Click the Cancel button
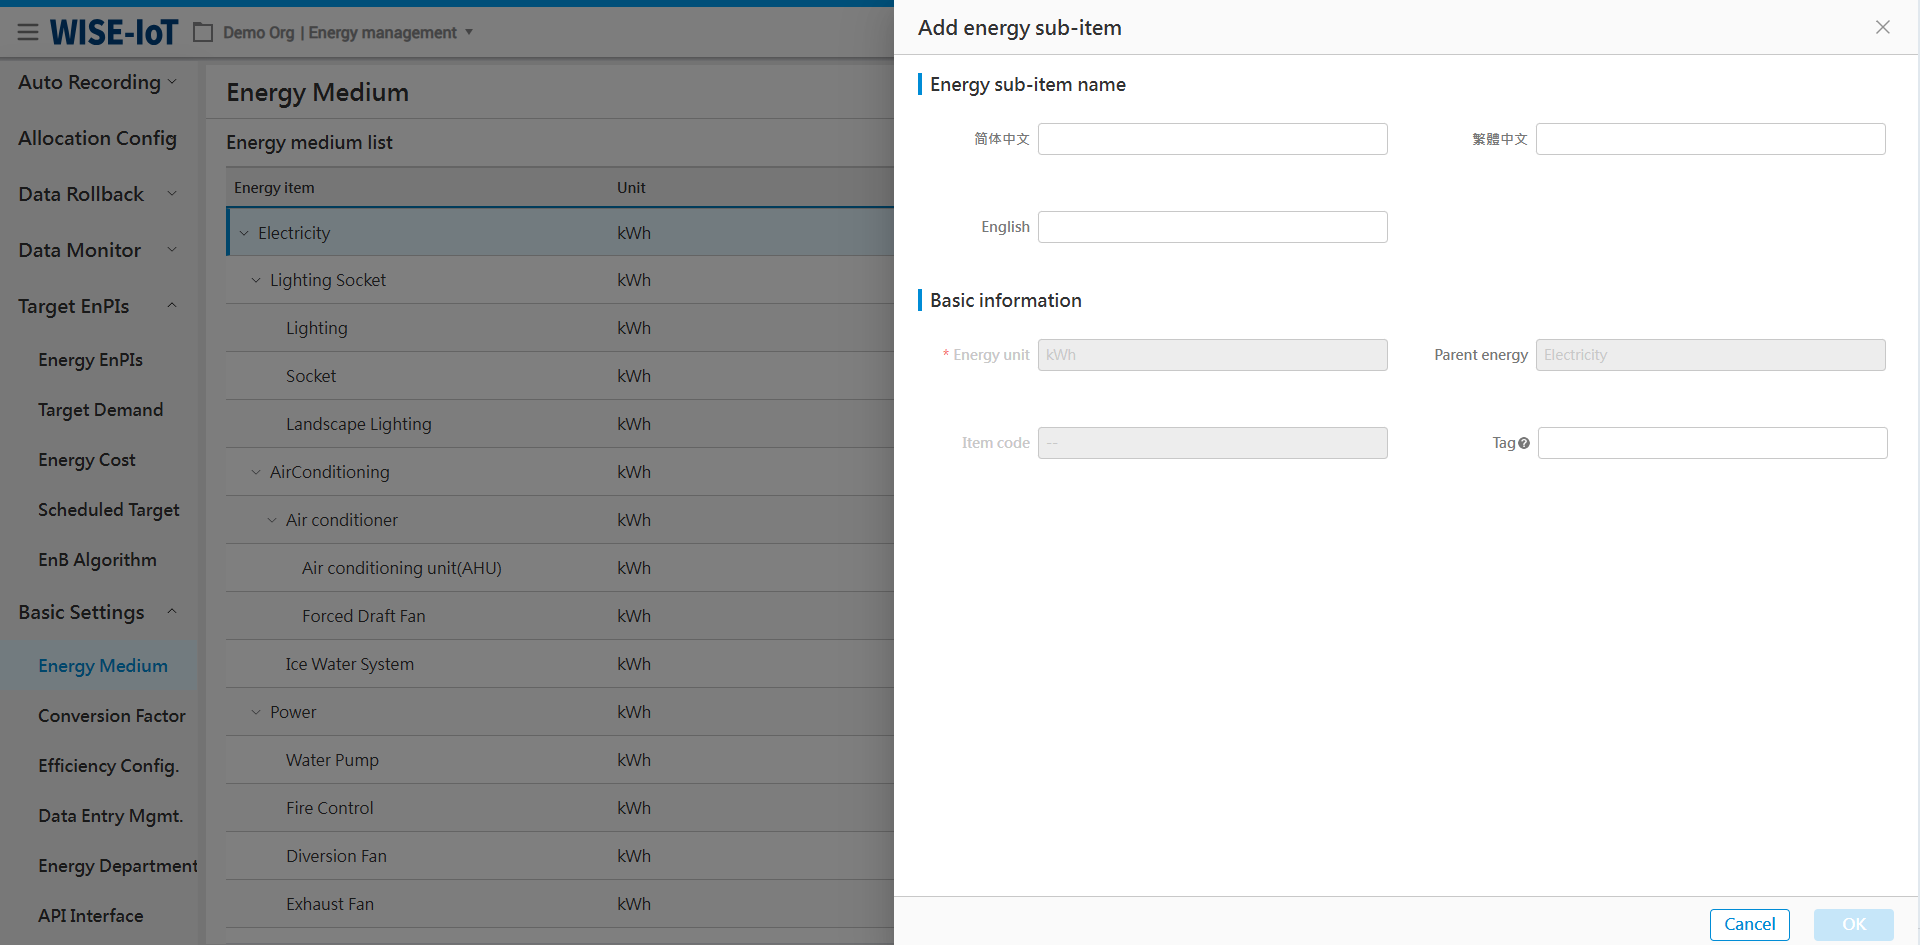Screen dimensions: 1920x945 1749,924
